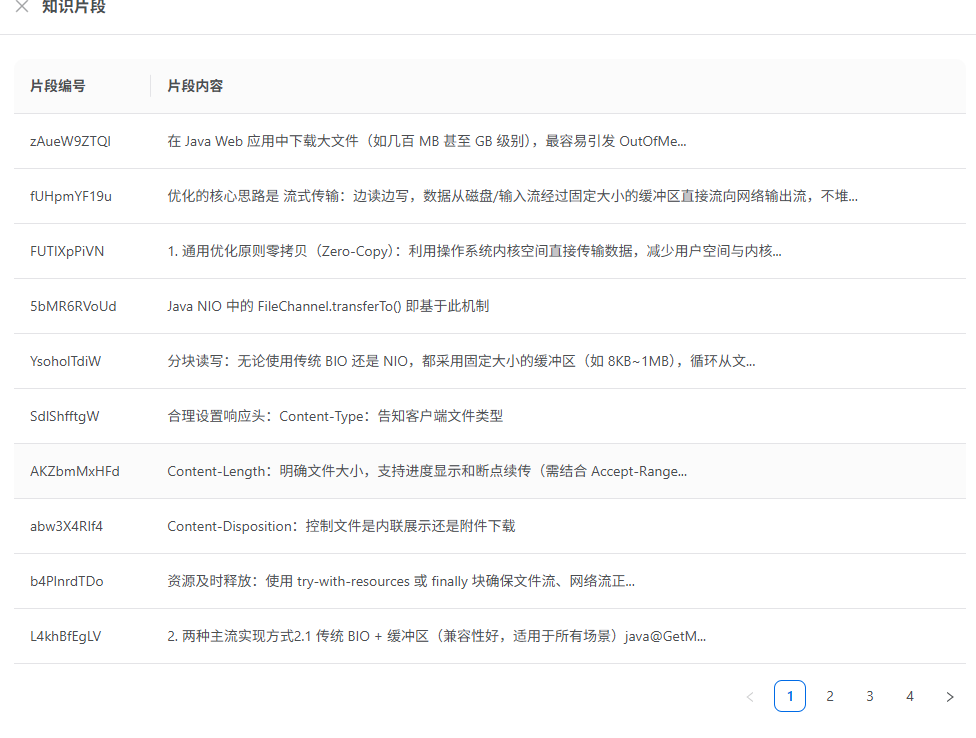Select the current page 1 button
The height and width of the screenshot is (738, 976).
pyautogui.click(x=789, y=696)
